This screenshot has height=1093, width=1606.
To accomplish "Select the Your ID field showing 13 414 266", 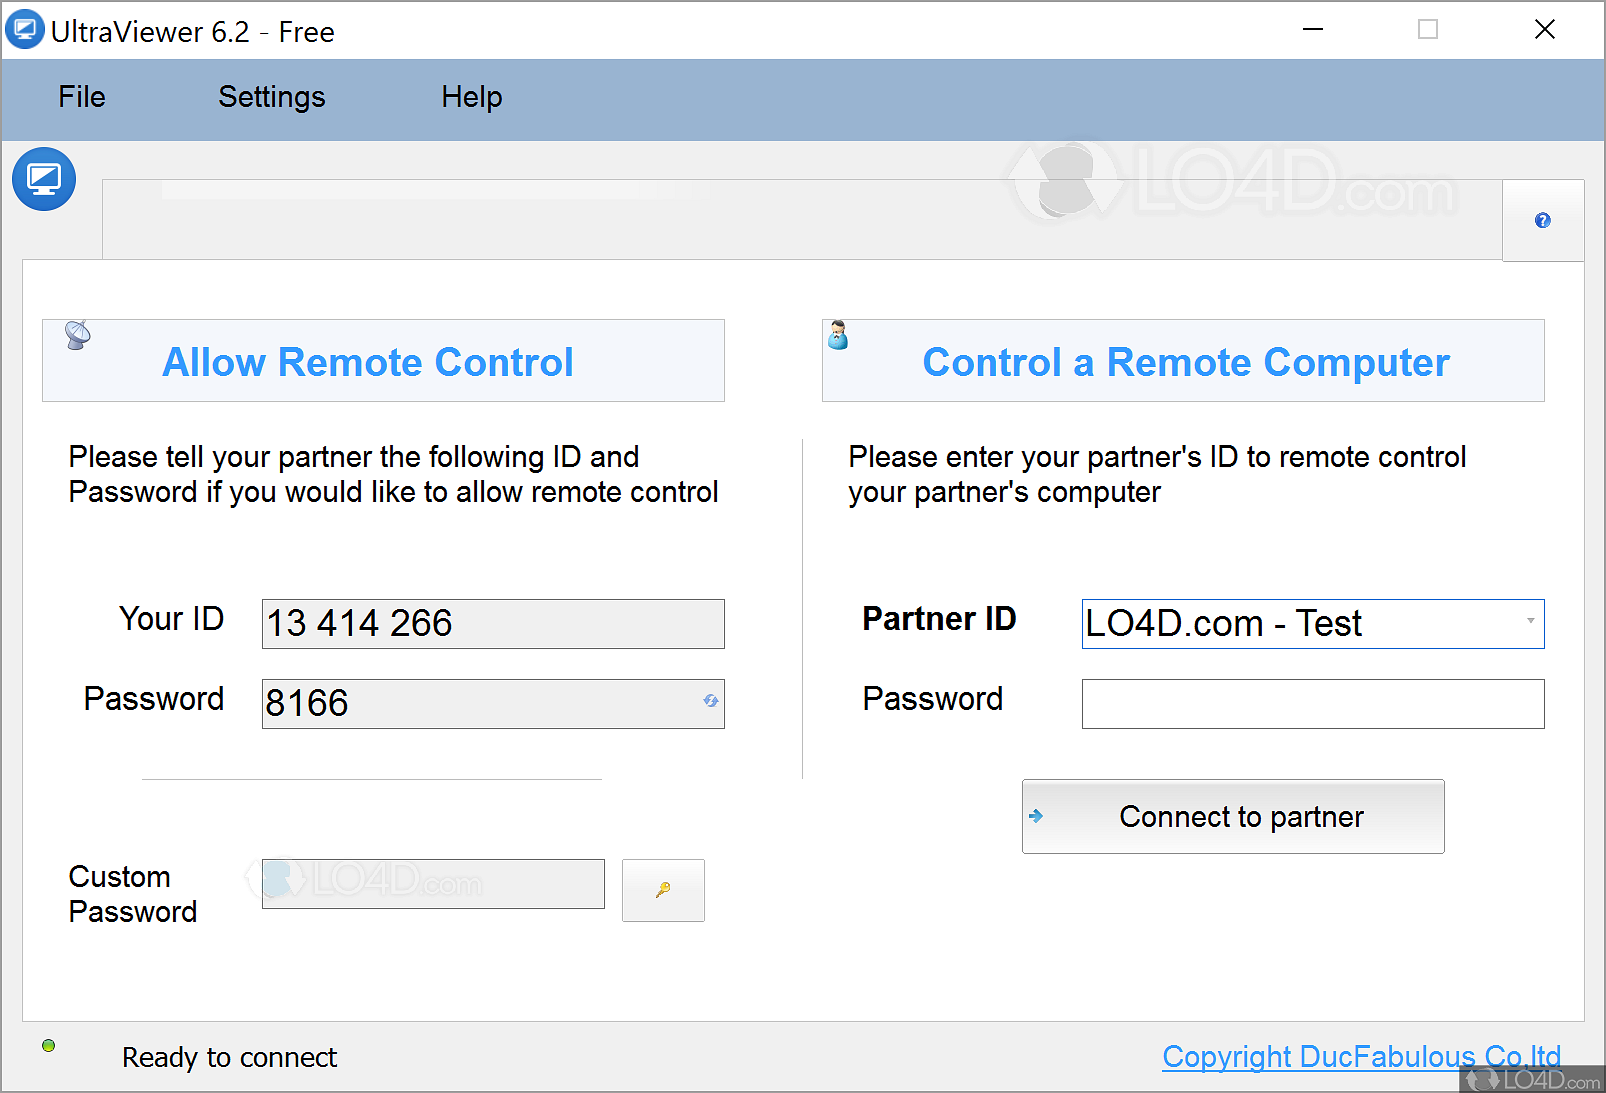I will click(x=493, y=624).
